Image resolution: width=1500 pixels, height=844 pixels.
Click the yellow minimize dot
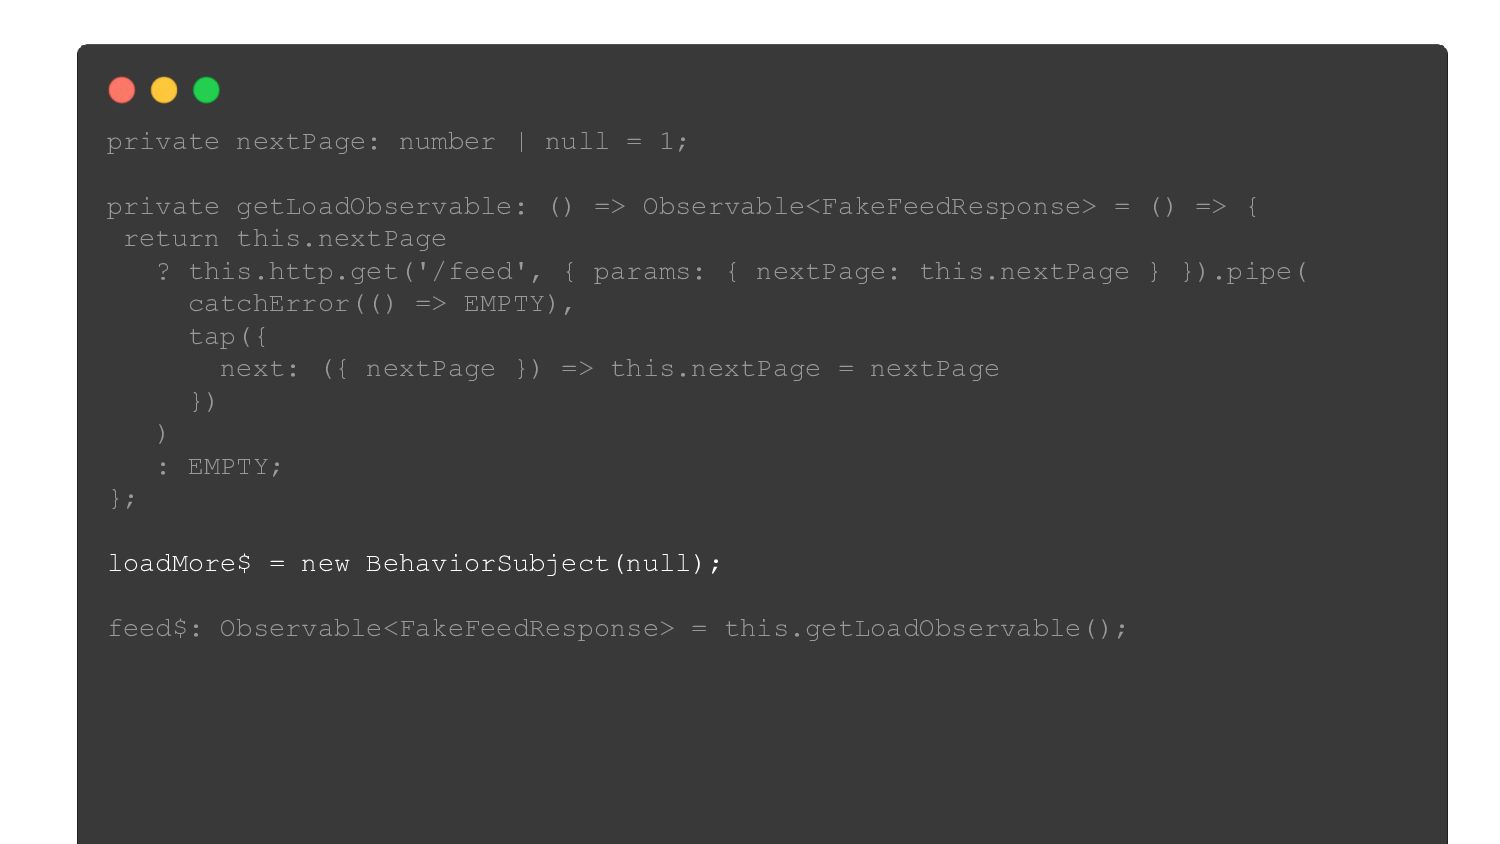pos(164,91)
